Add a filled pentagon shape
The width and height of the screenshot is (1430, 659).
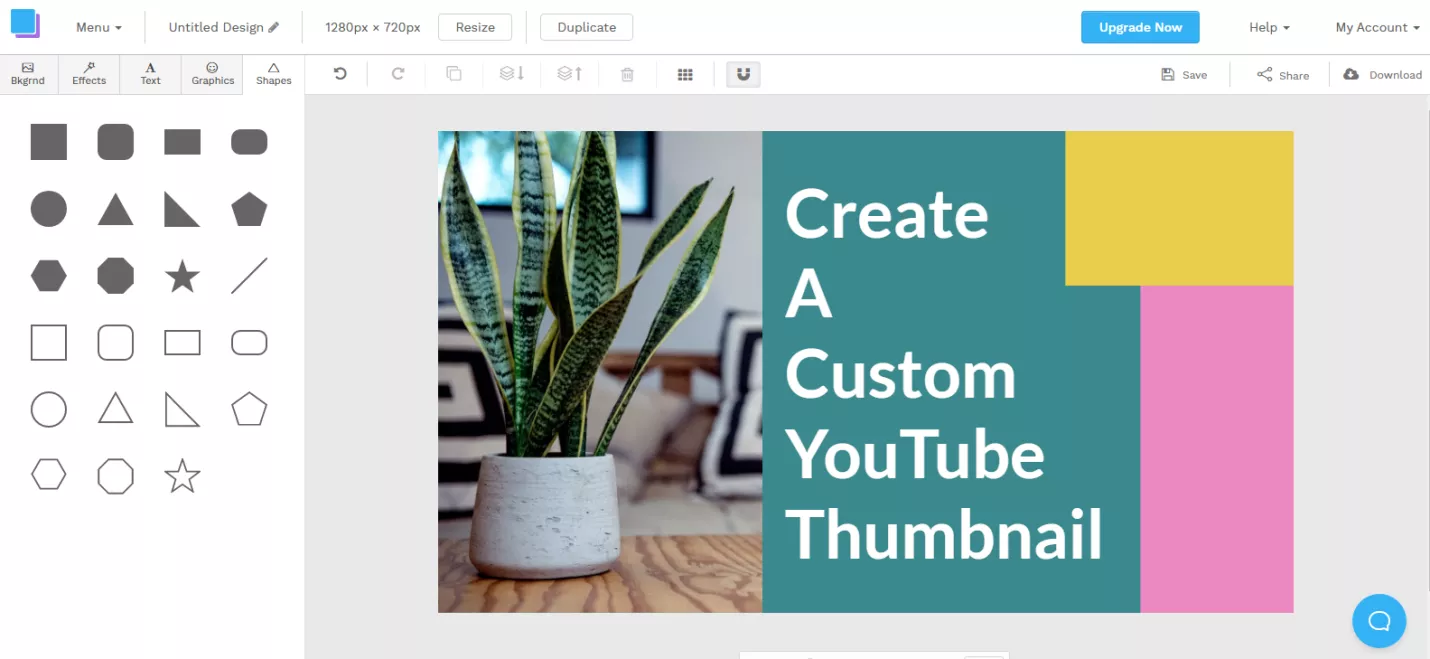[249, 209]
